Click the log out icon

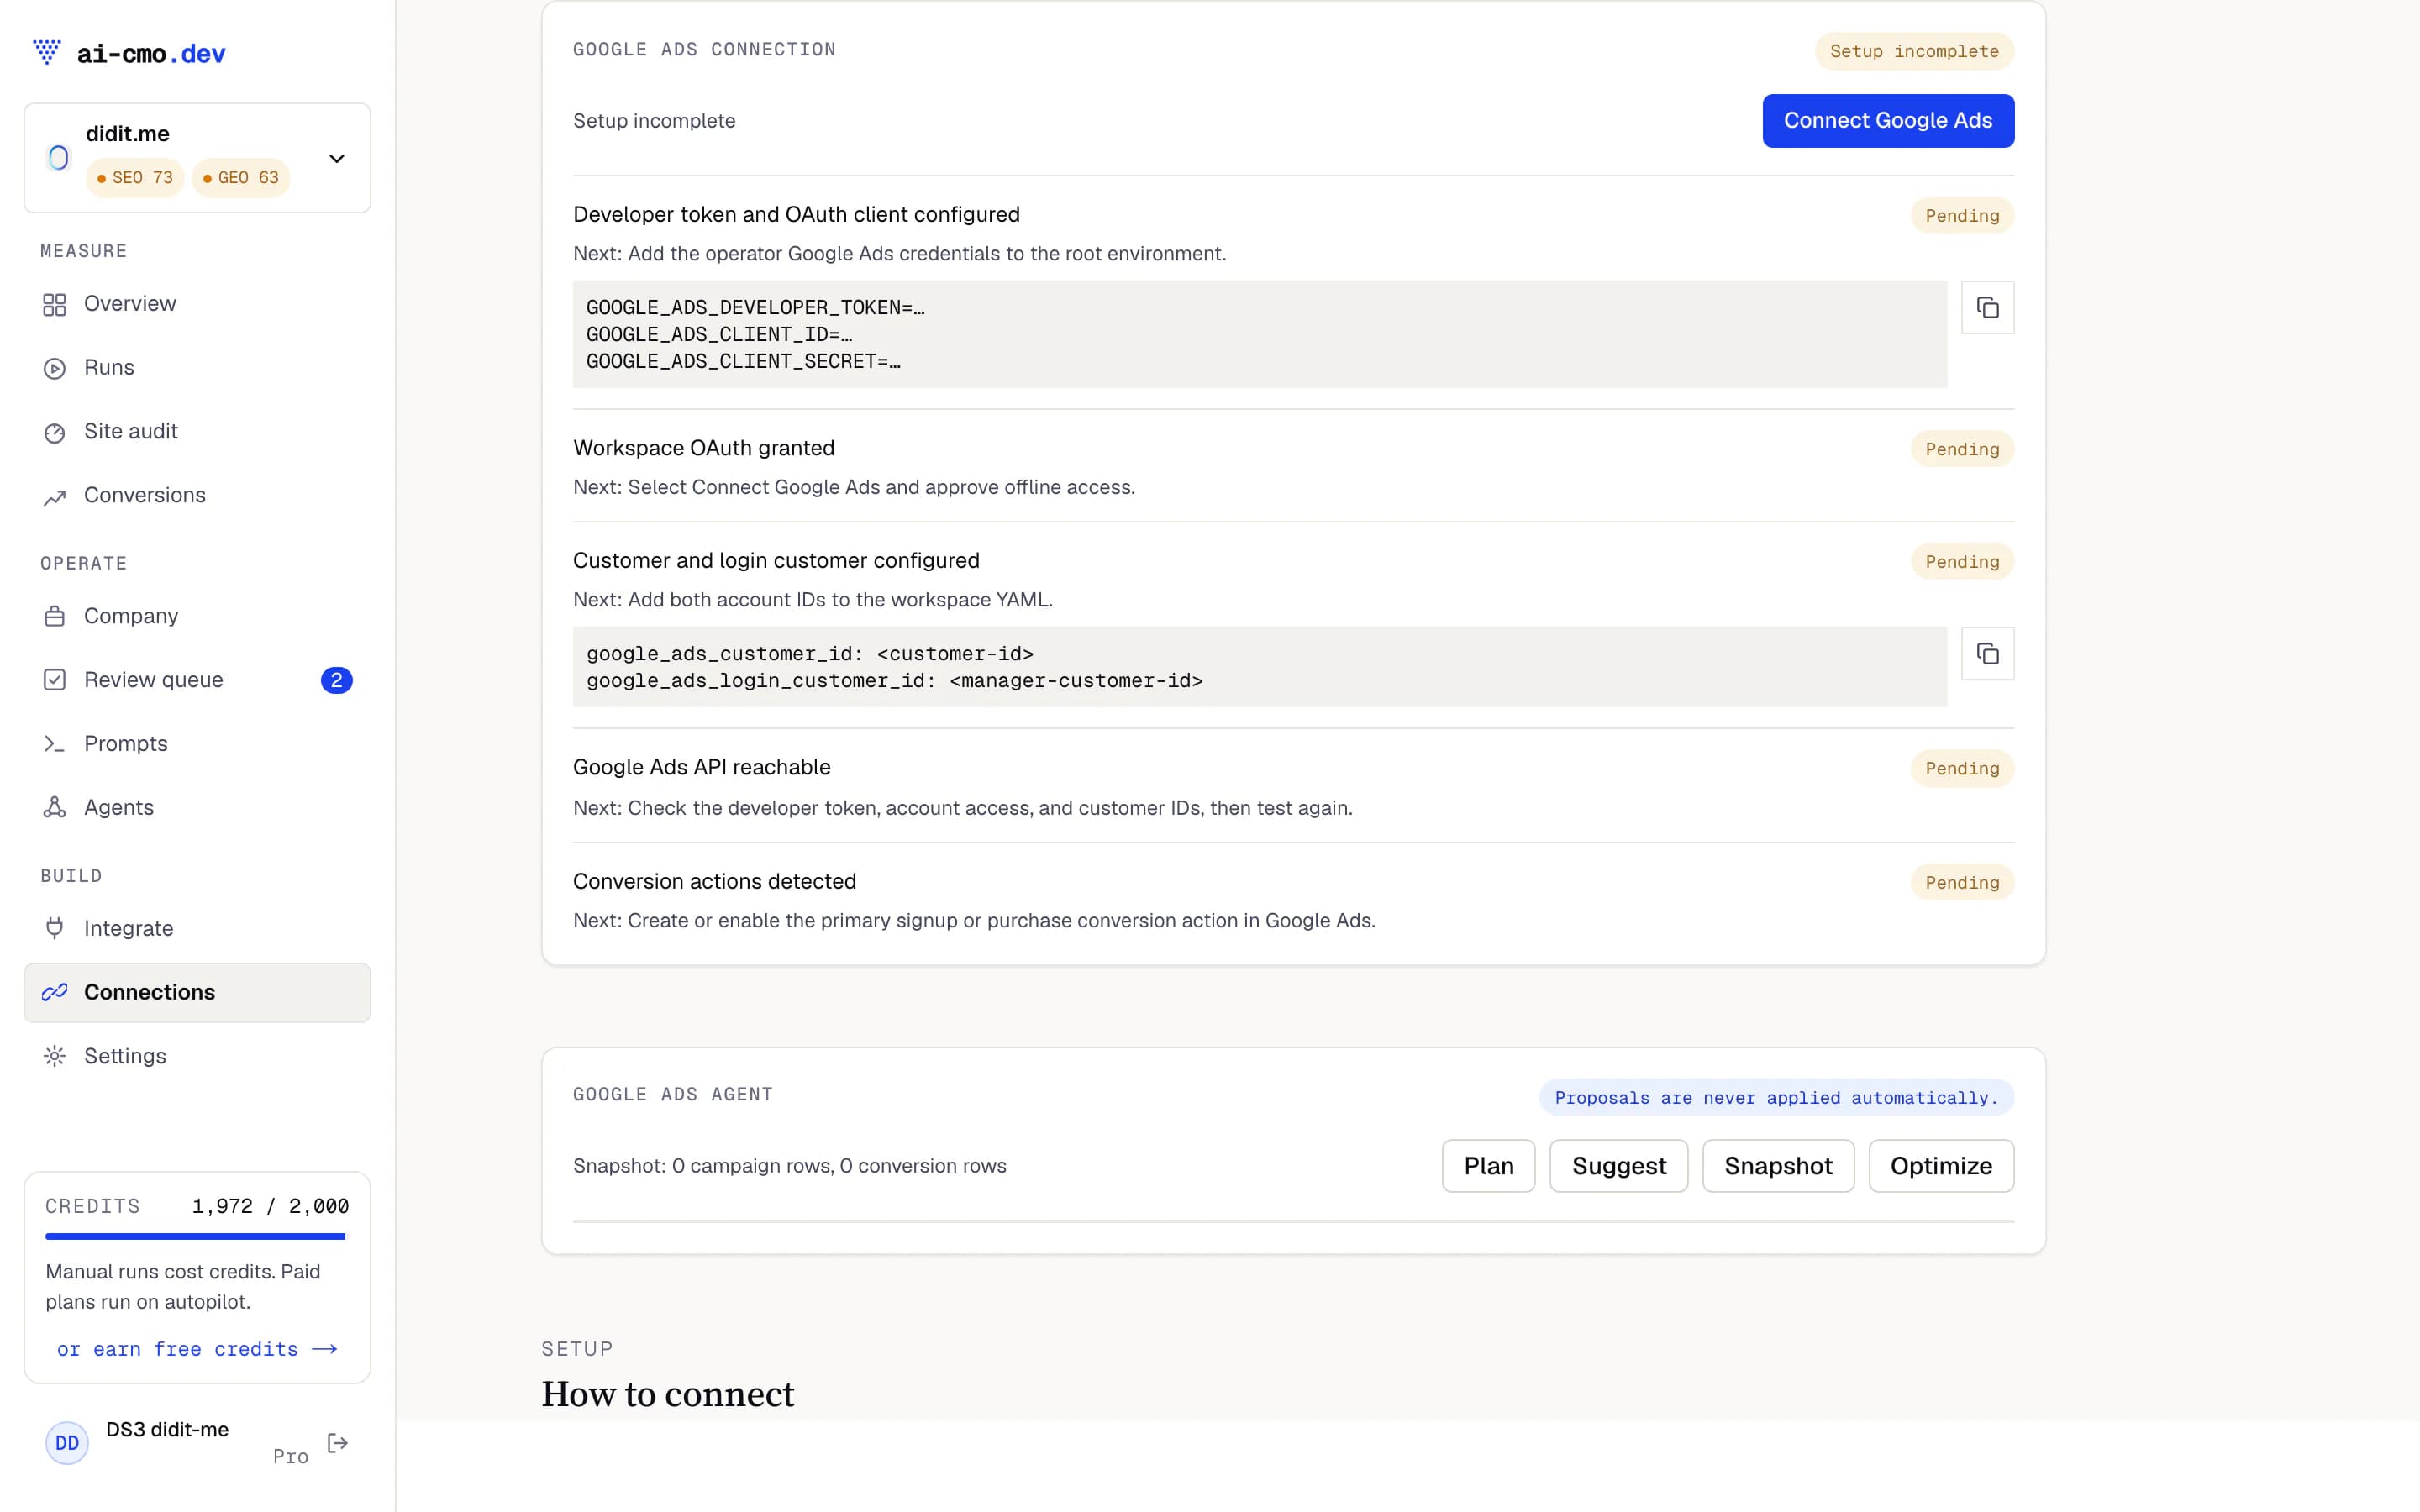338,1443
